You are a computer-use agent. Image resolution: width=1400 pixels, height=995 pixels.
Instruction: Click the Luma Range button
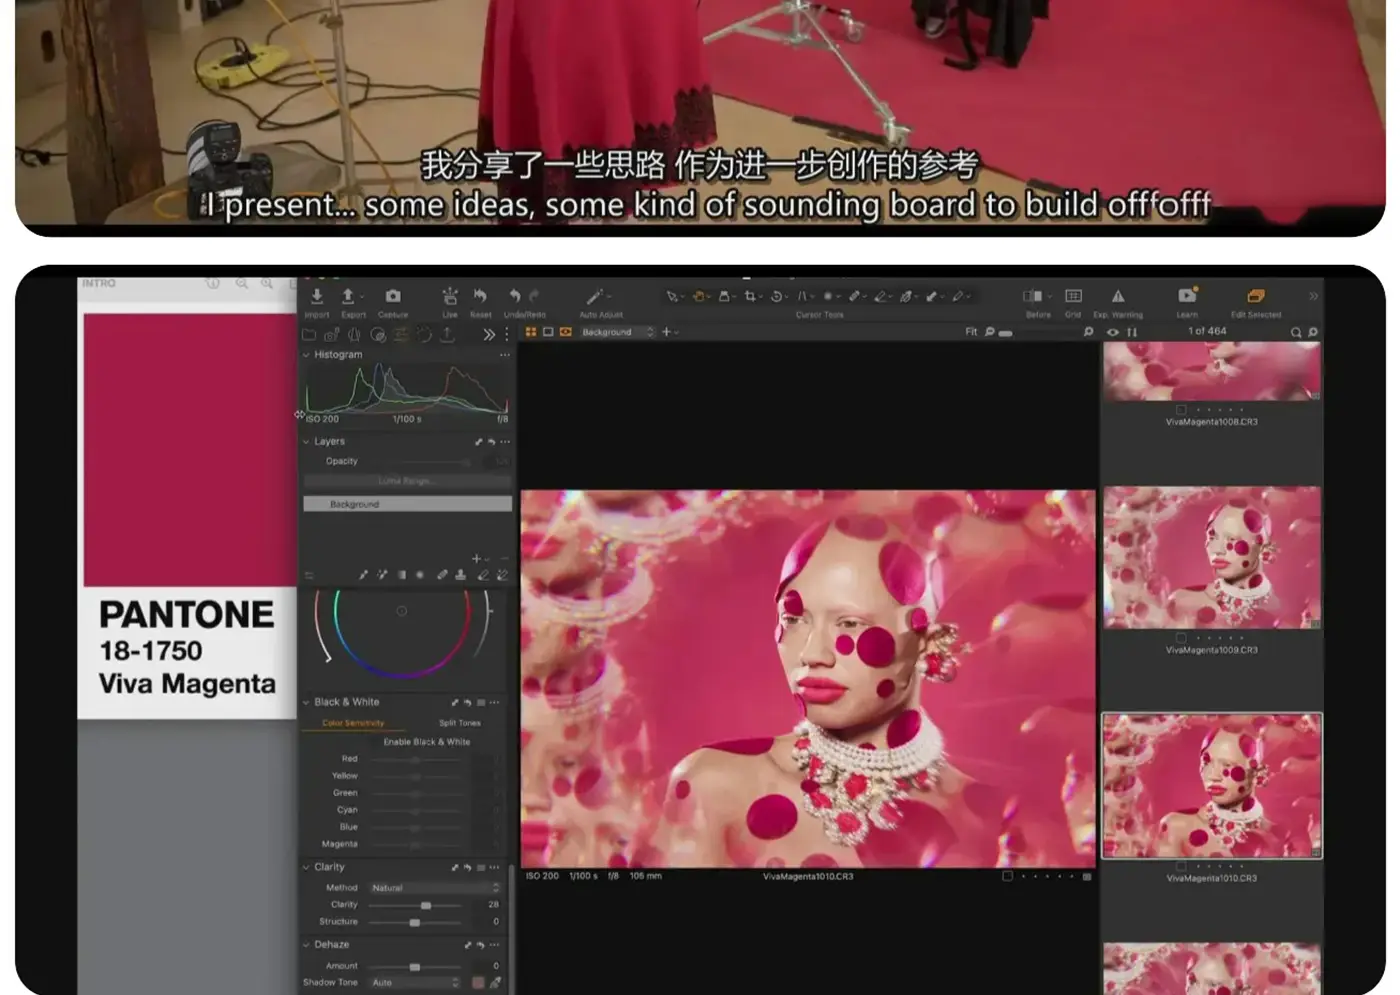[407, 481]
